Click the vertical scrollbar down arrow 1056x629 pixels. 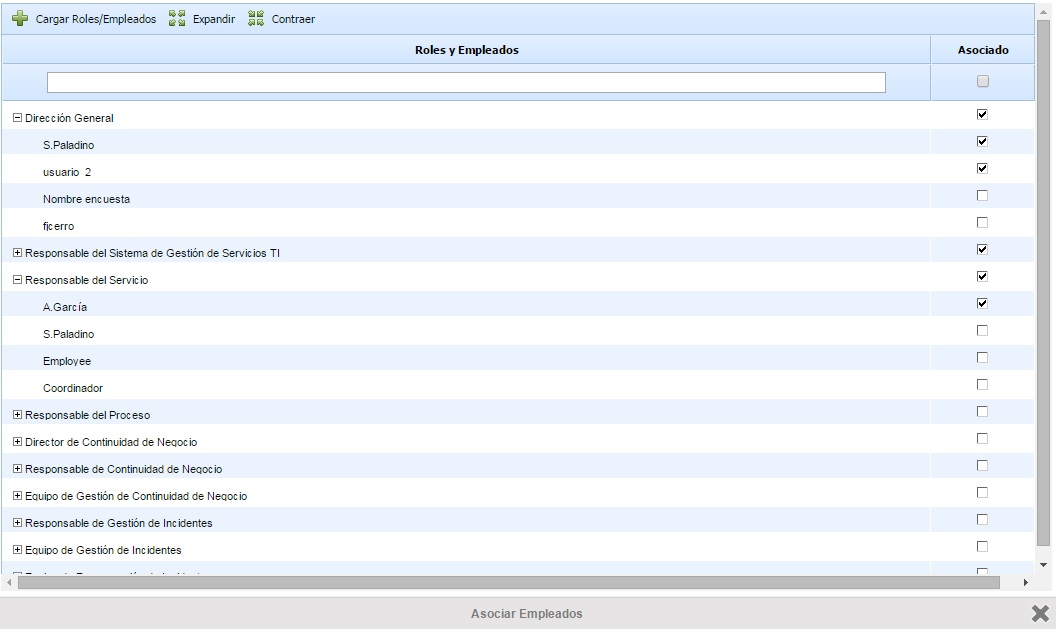1044,565
